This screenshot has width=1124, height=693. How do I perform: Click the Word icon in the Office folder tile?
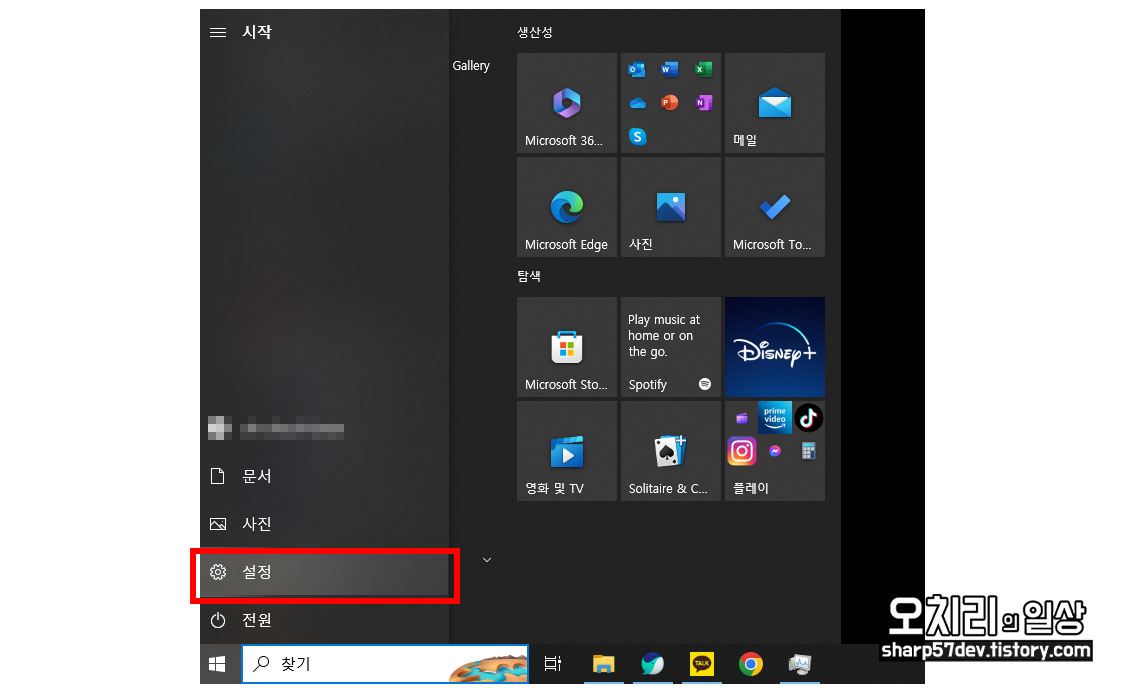[x=670, y=70]
